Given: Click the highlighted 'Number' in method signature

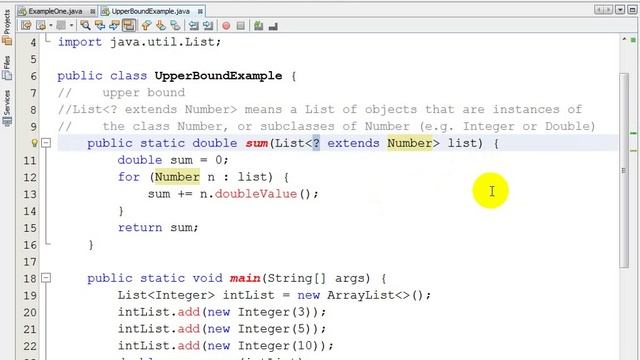Looking at the screenshot, I should 410,143.
